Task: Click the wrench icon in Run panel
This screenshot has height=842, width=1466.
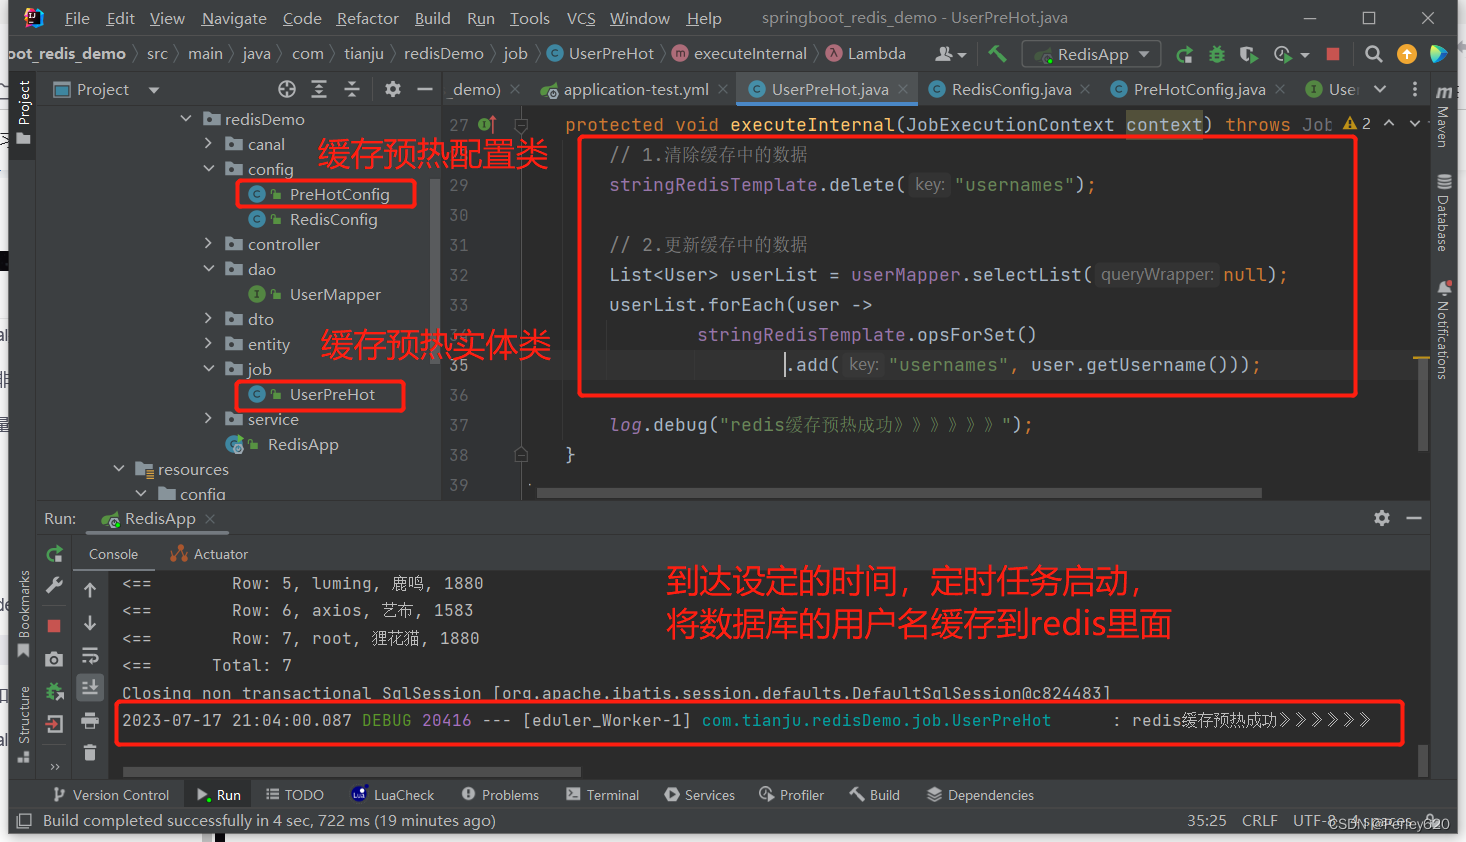Action: point(55,586)
